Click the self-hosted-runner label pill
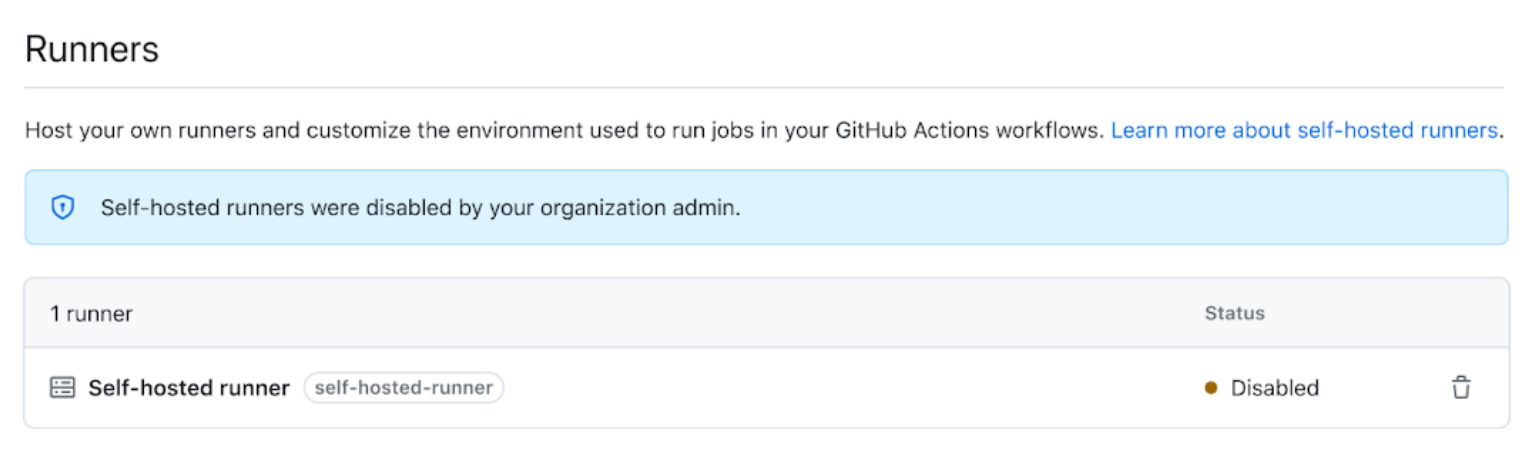1538x464 pixels. click(x=403, y=388)
